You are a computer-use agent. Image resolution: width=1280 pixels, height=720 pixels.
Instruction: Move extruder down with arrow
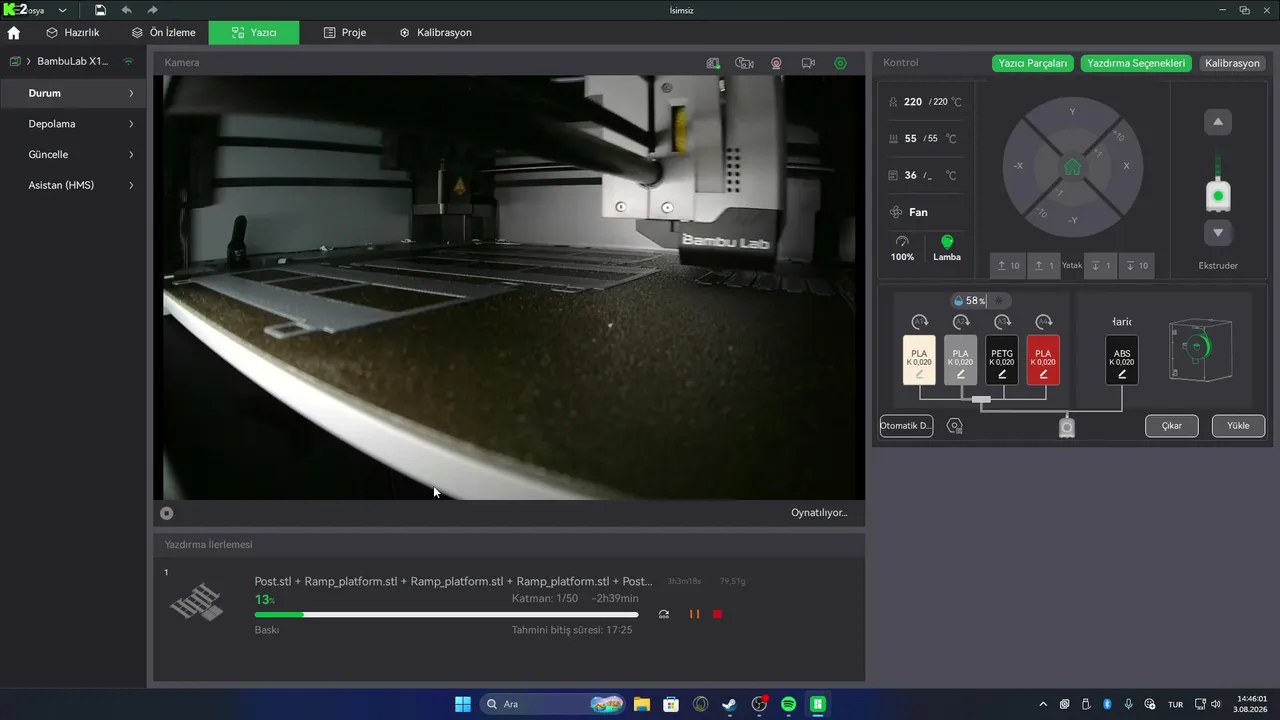(1218, 233)
